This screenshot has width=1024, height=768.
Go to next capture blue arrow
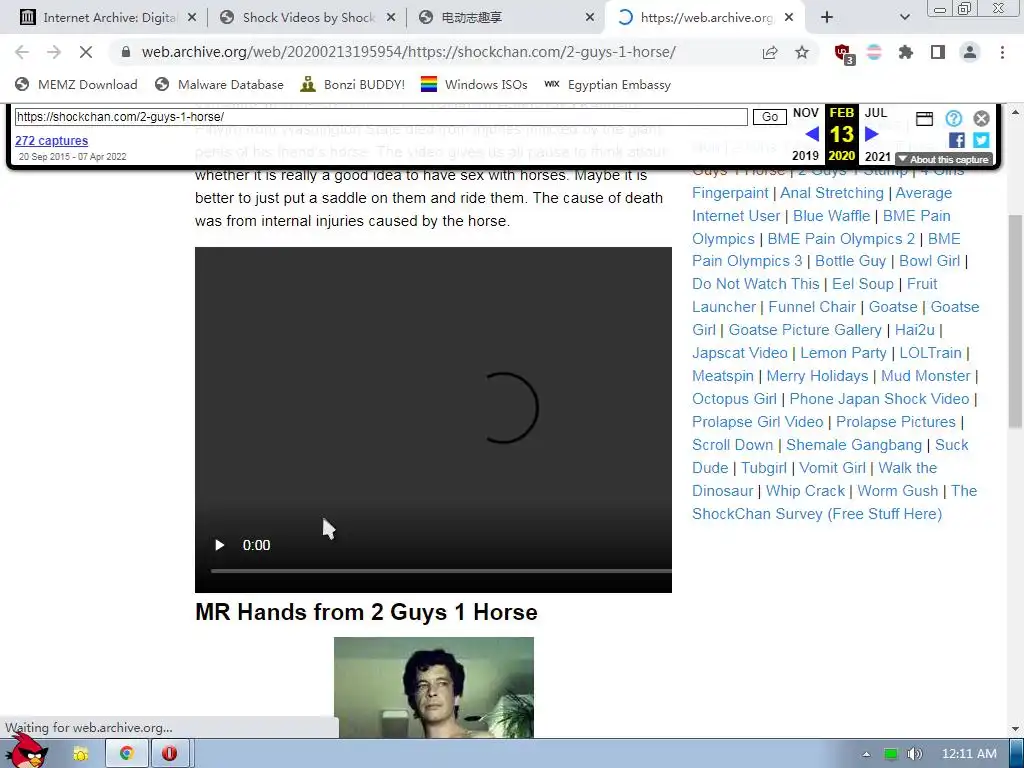point(871,135)
